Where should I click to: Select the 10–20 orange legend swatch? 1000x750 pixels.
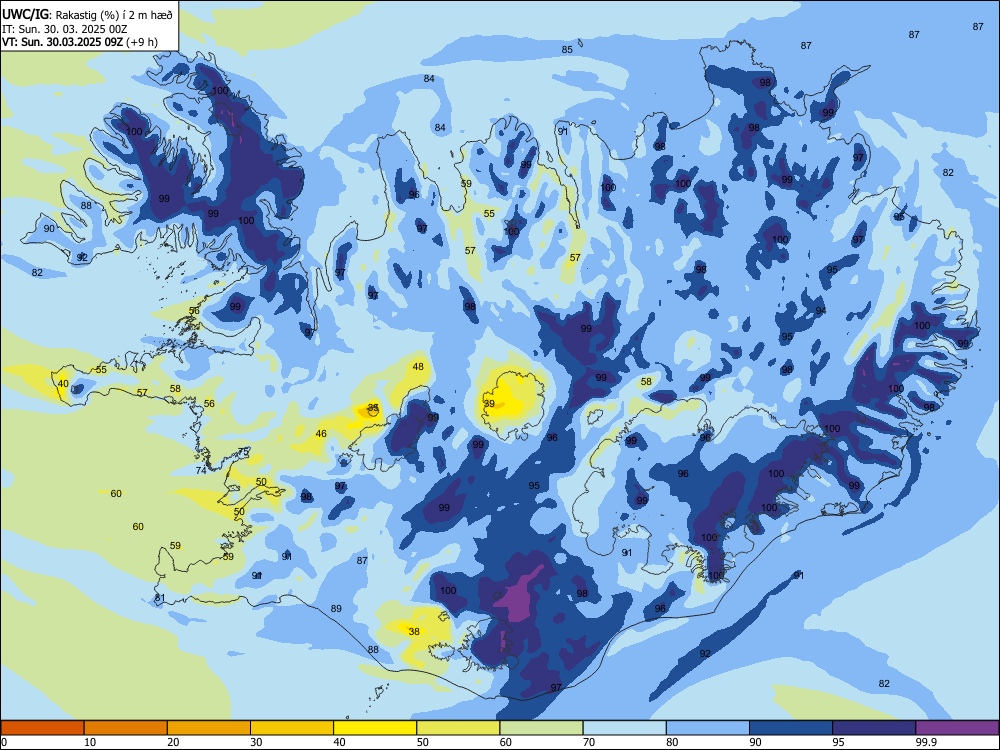[x=126, y=728]
